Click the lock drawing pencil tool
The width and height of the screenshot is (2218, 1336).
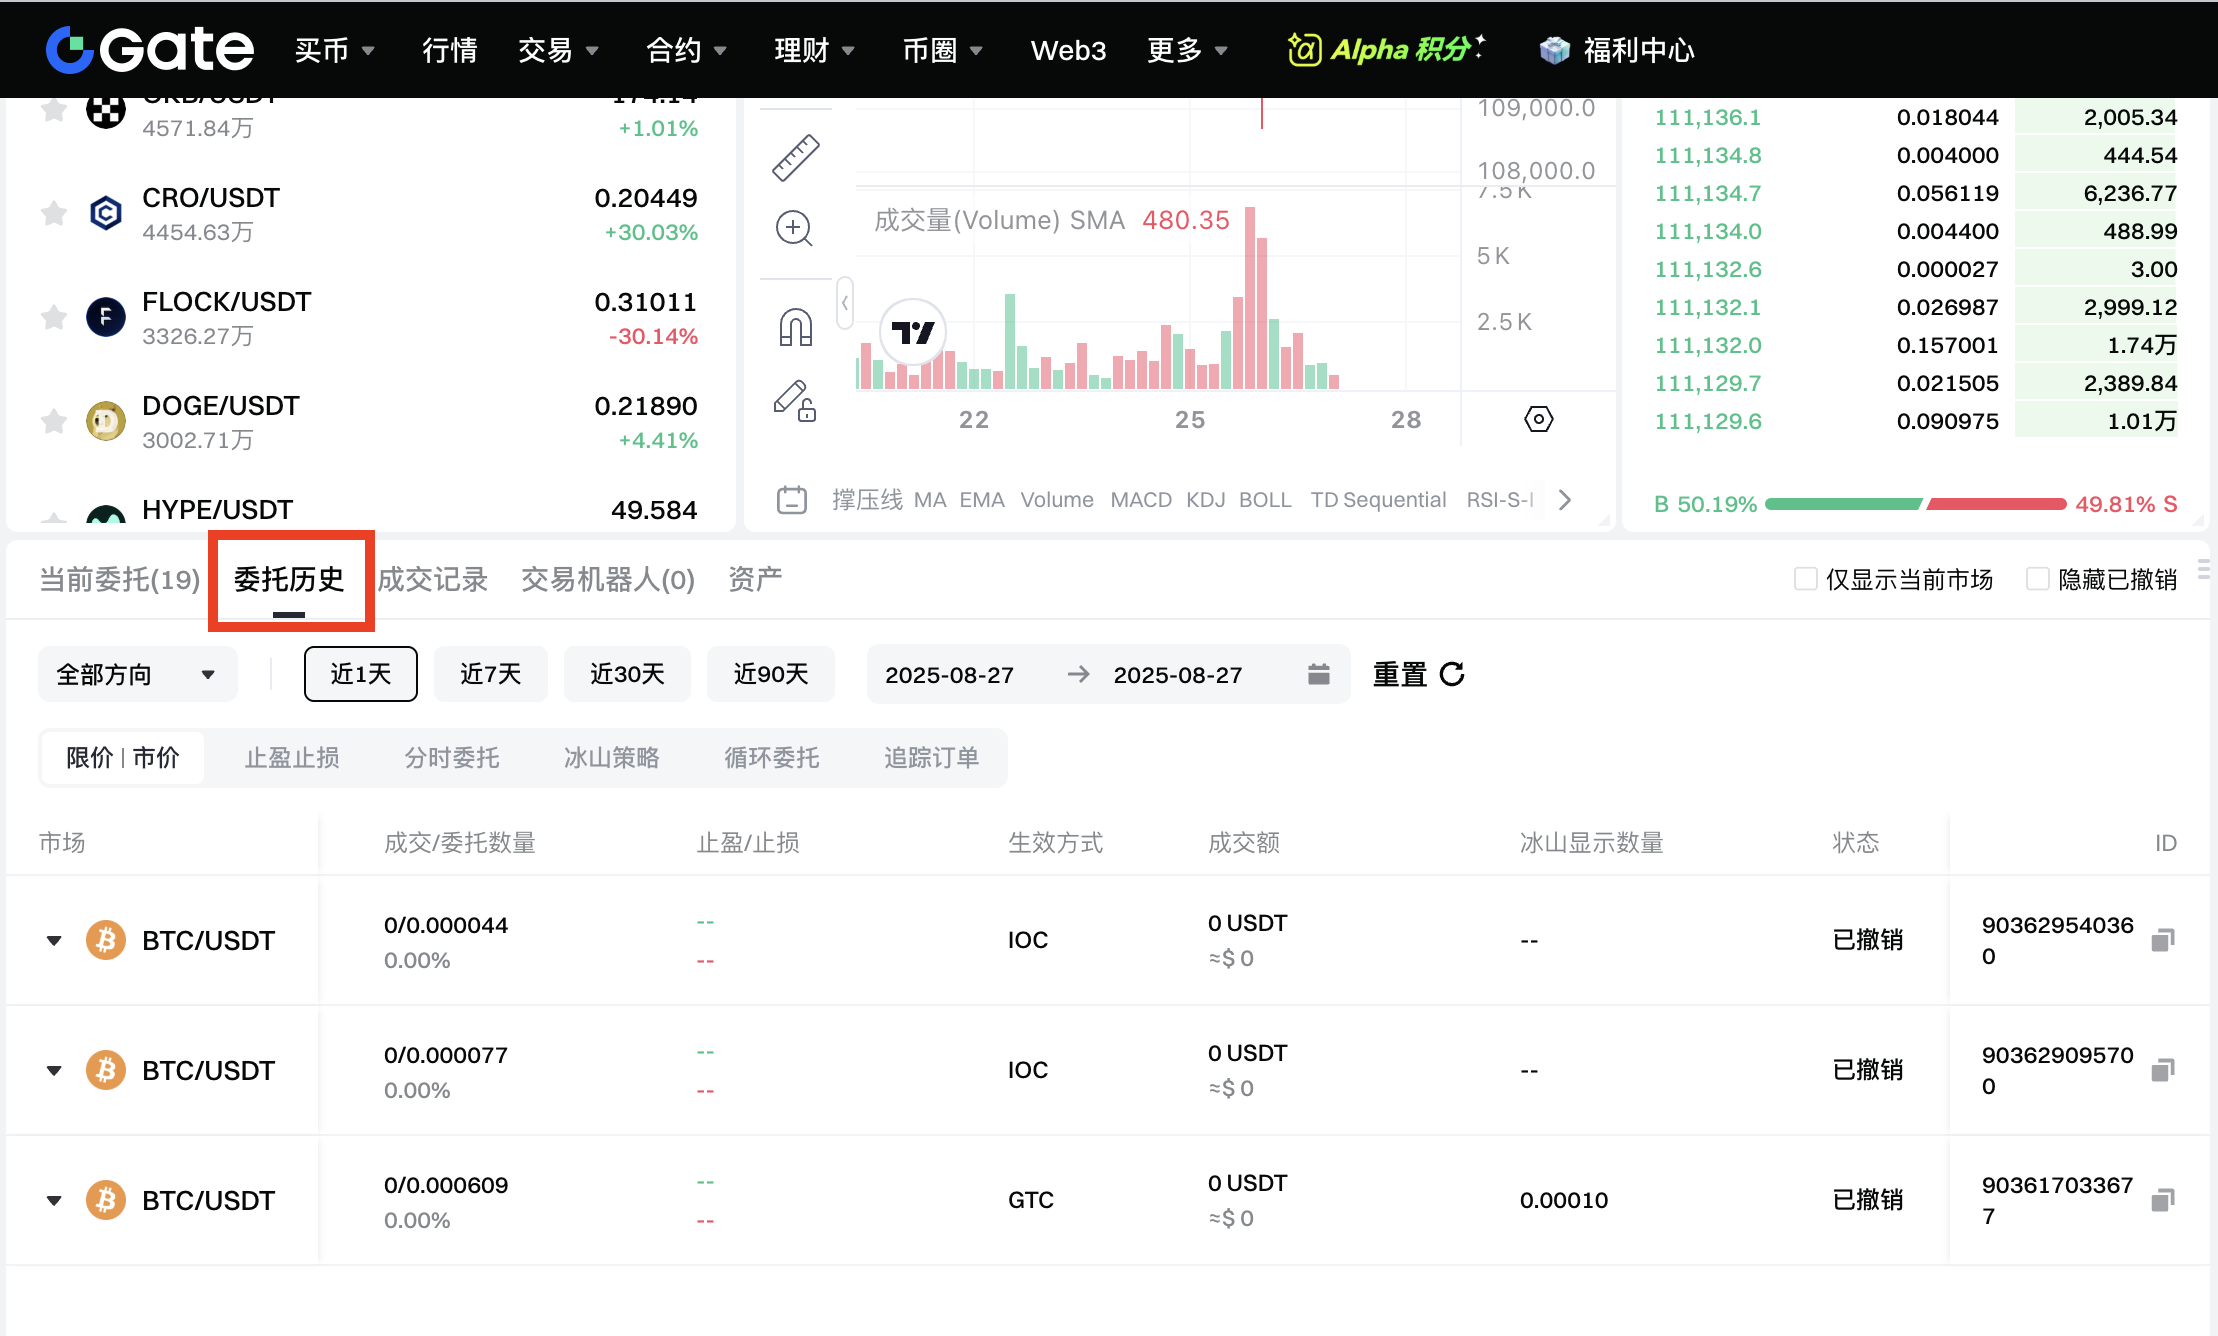pyautogui.click(x=795, y=401)
